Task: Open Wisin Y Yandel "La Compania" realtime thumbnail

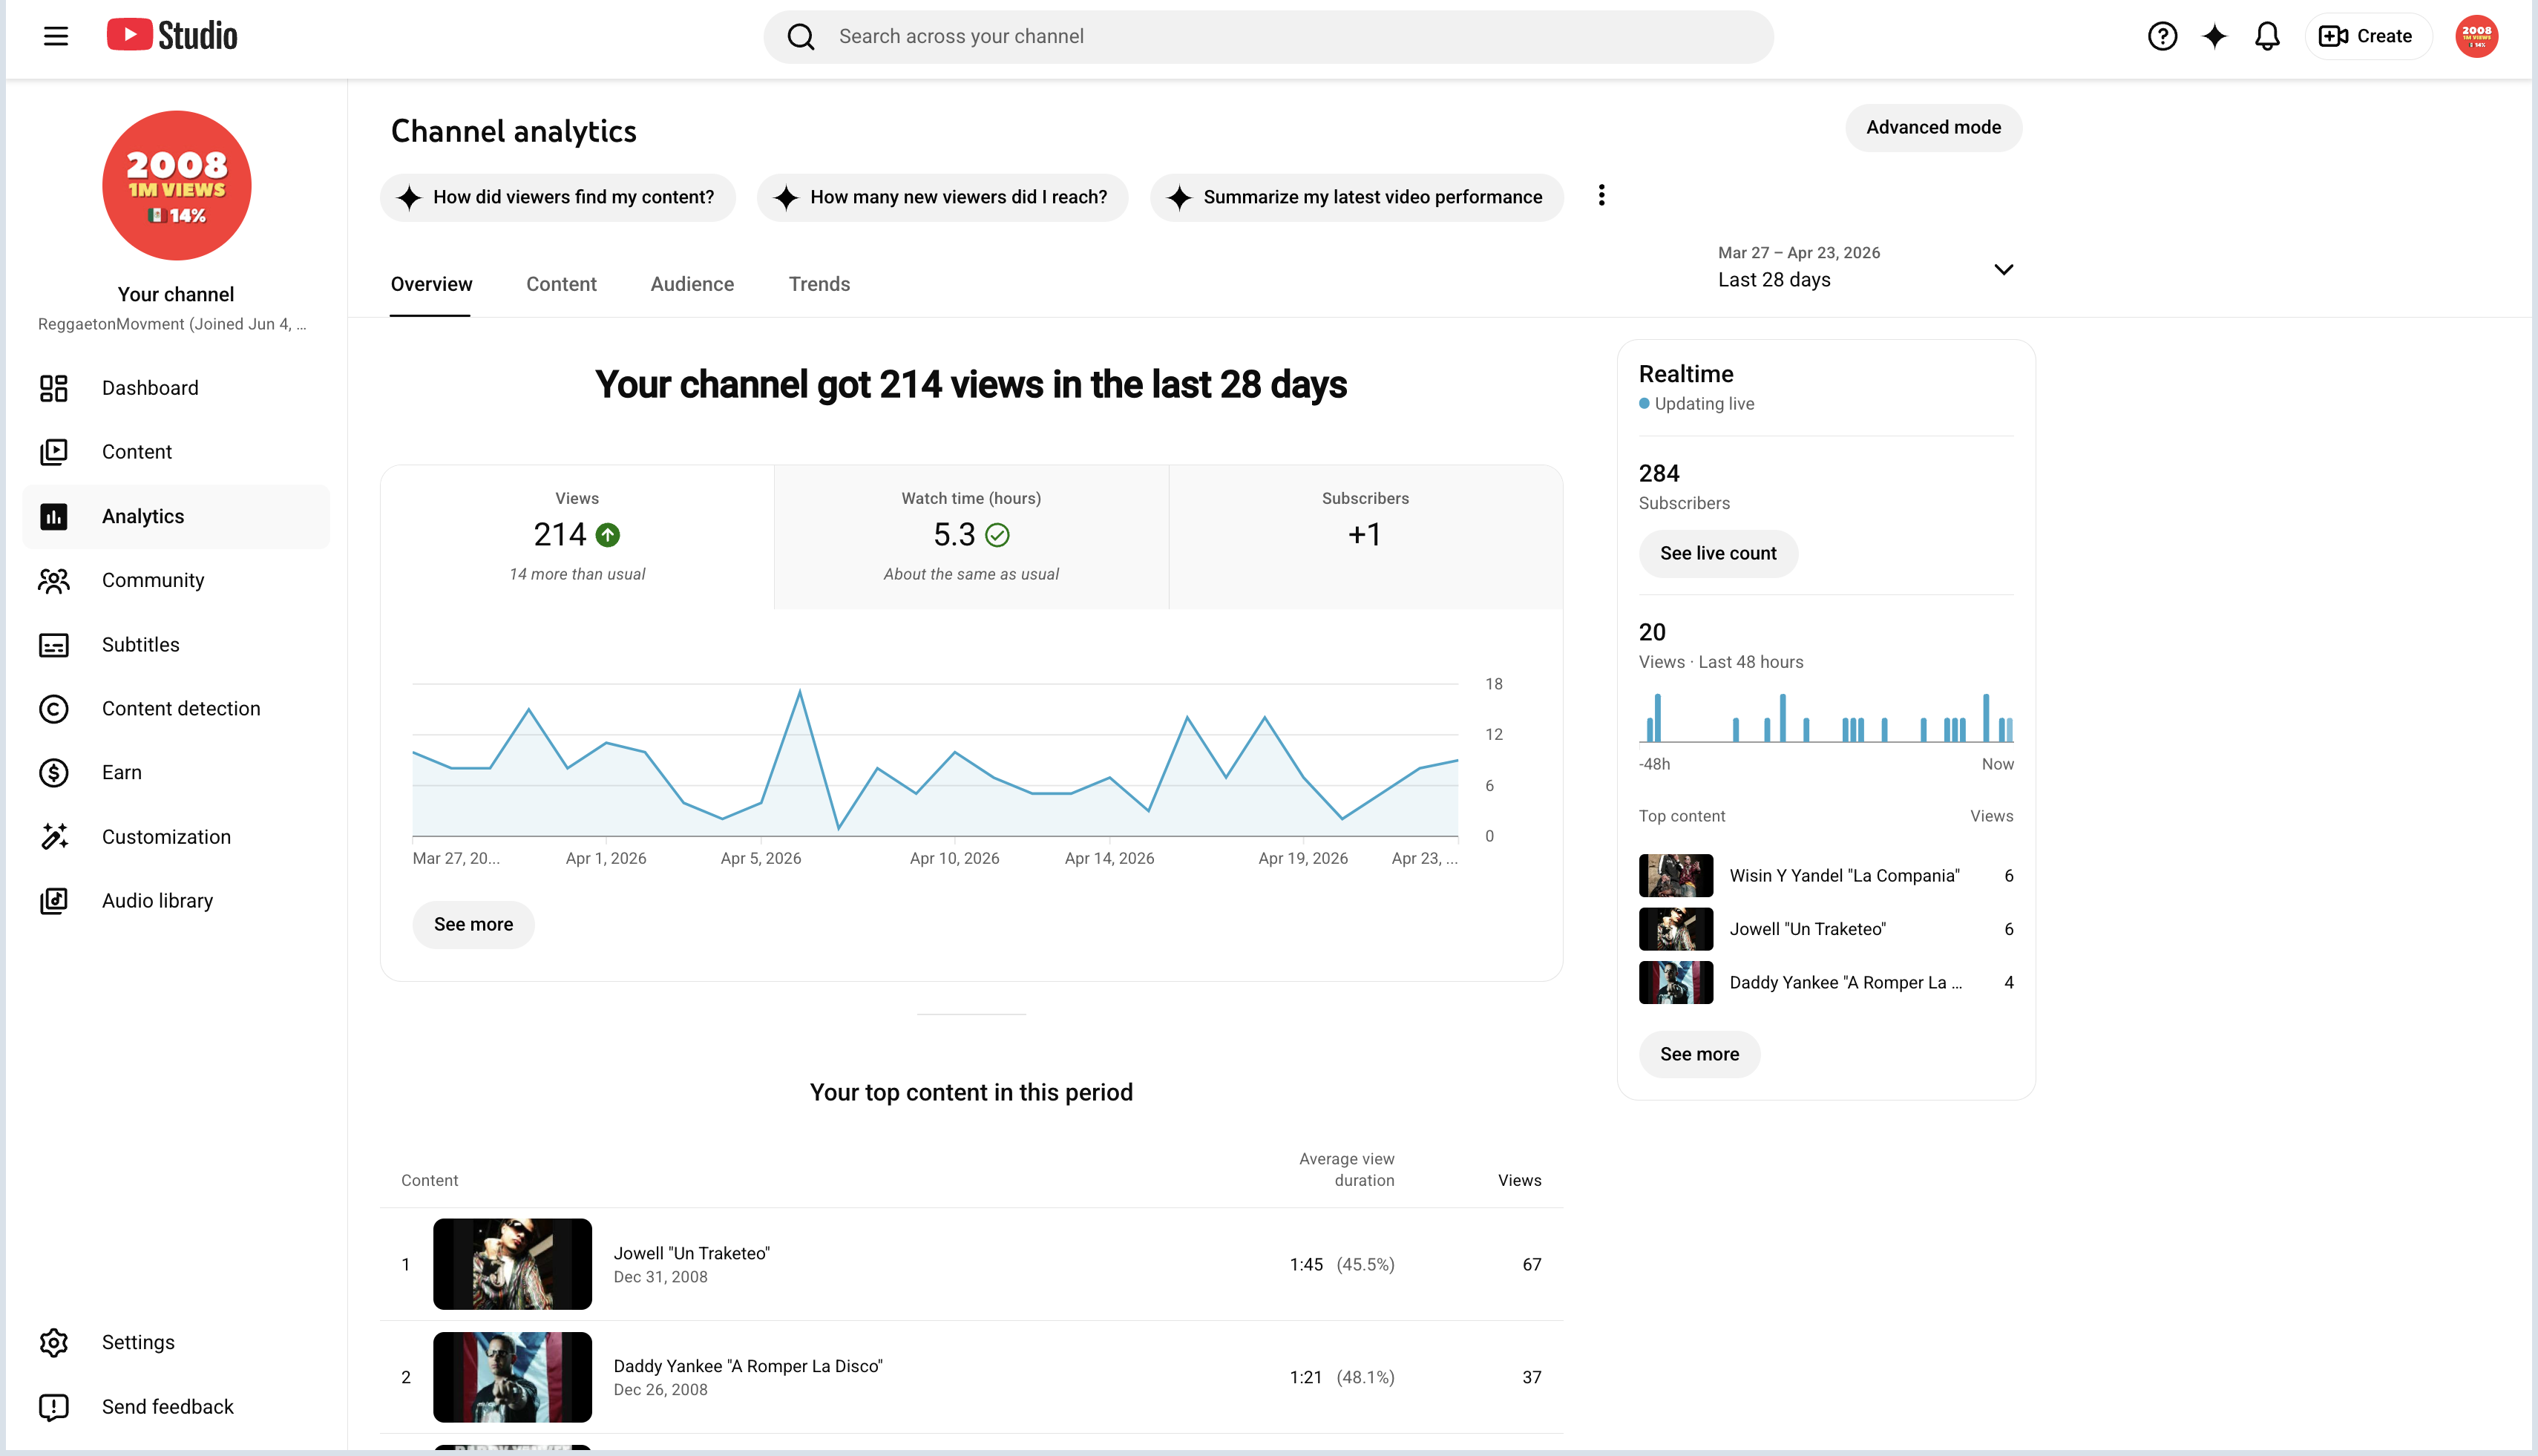Action: coord(1675,876)
